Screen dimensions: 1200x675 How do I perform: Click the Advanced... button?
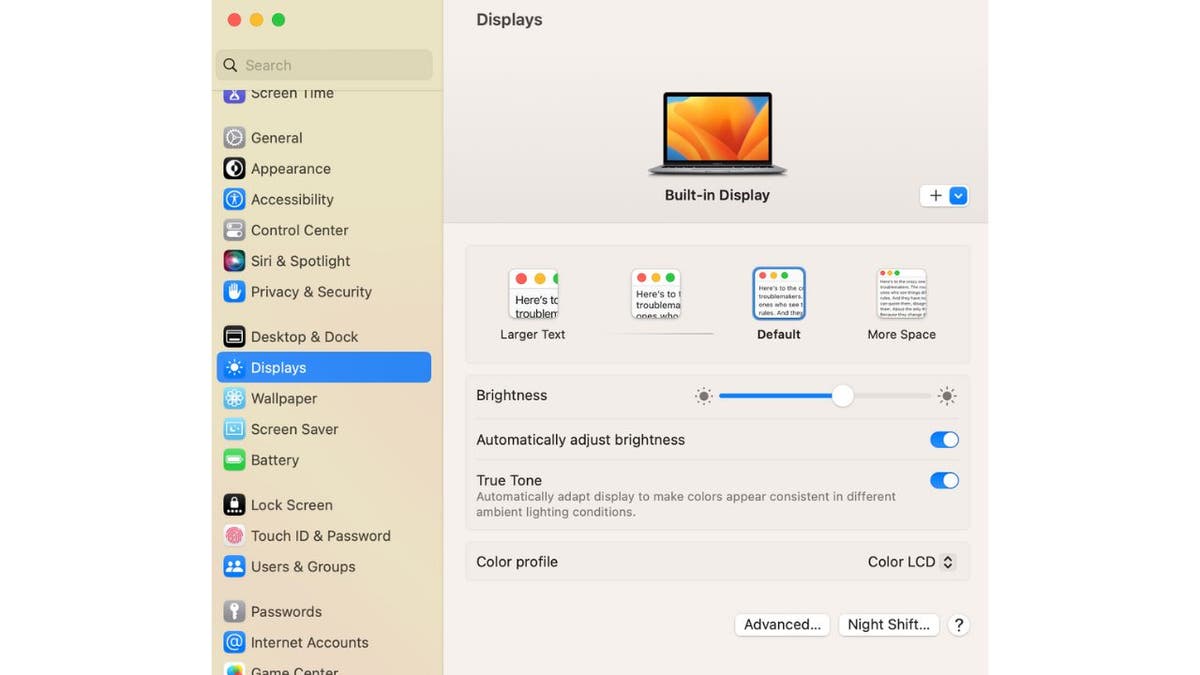point(782,625)
